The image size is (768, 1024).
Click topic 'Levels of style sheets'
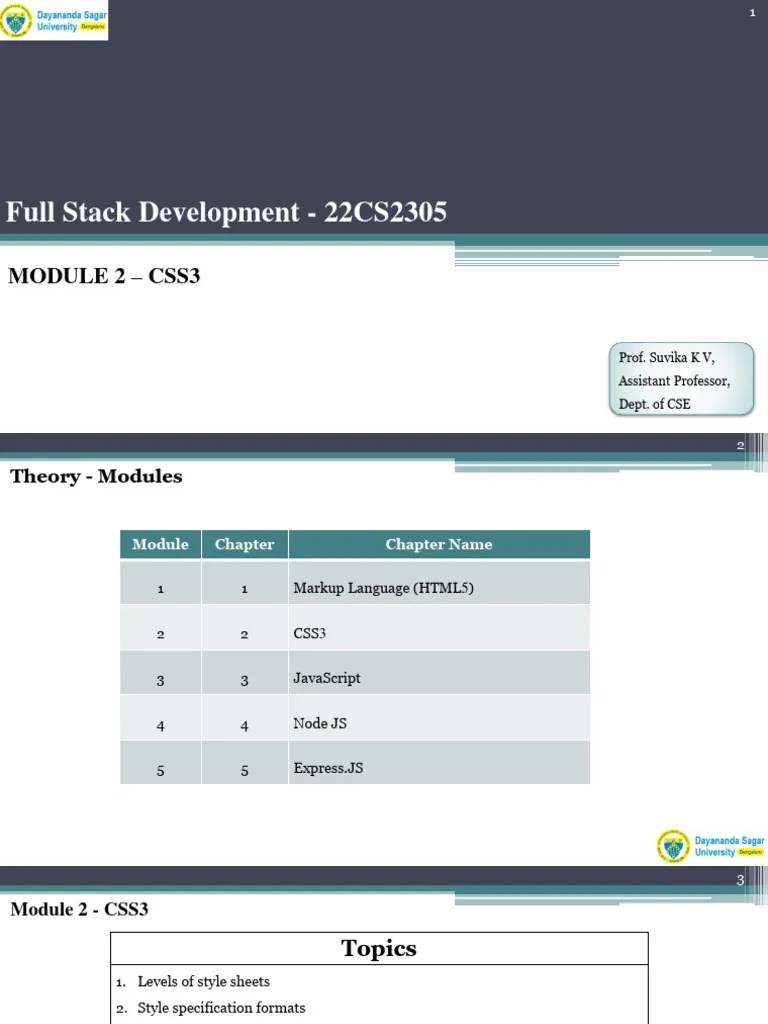point(203,982)
